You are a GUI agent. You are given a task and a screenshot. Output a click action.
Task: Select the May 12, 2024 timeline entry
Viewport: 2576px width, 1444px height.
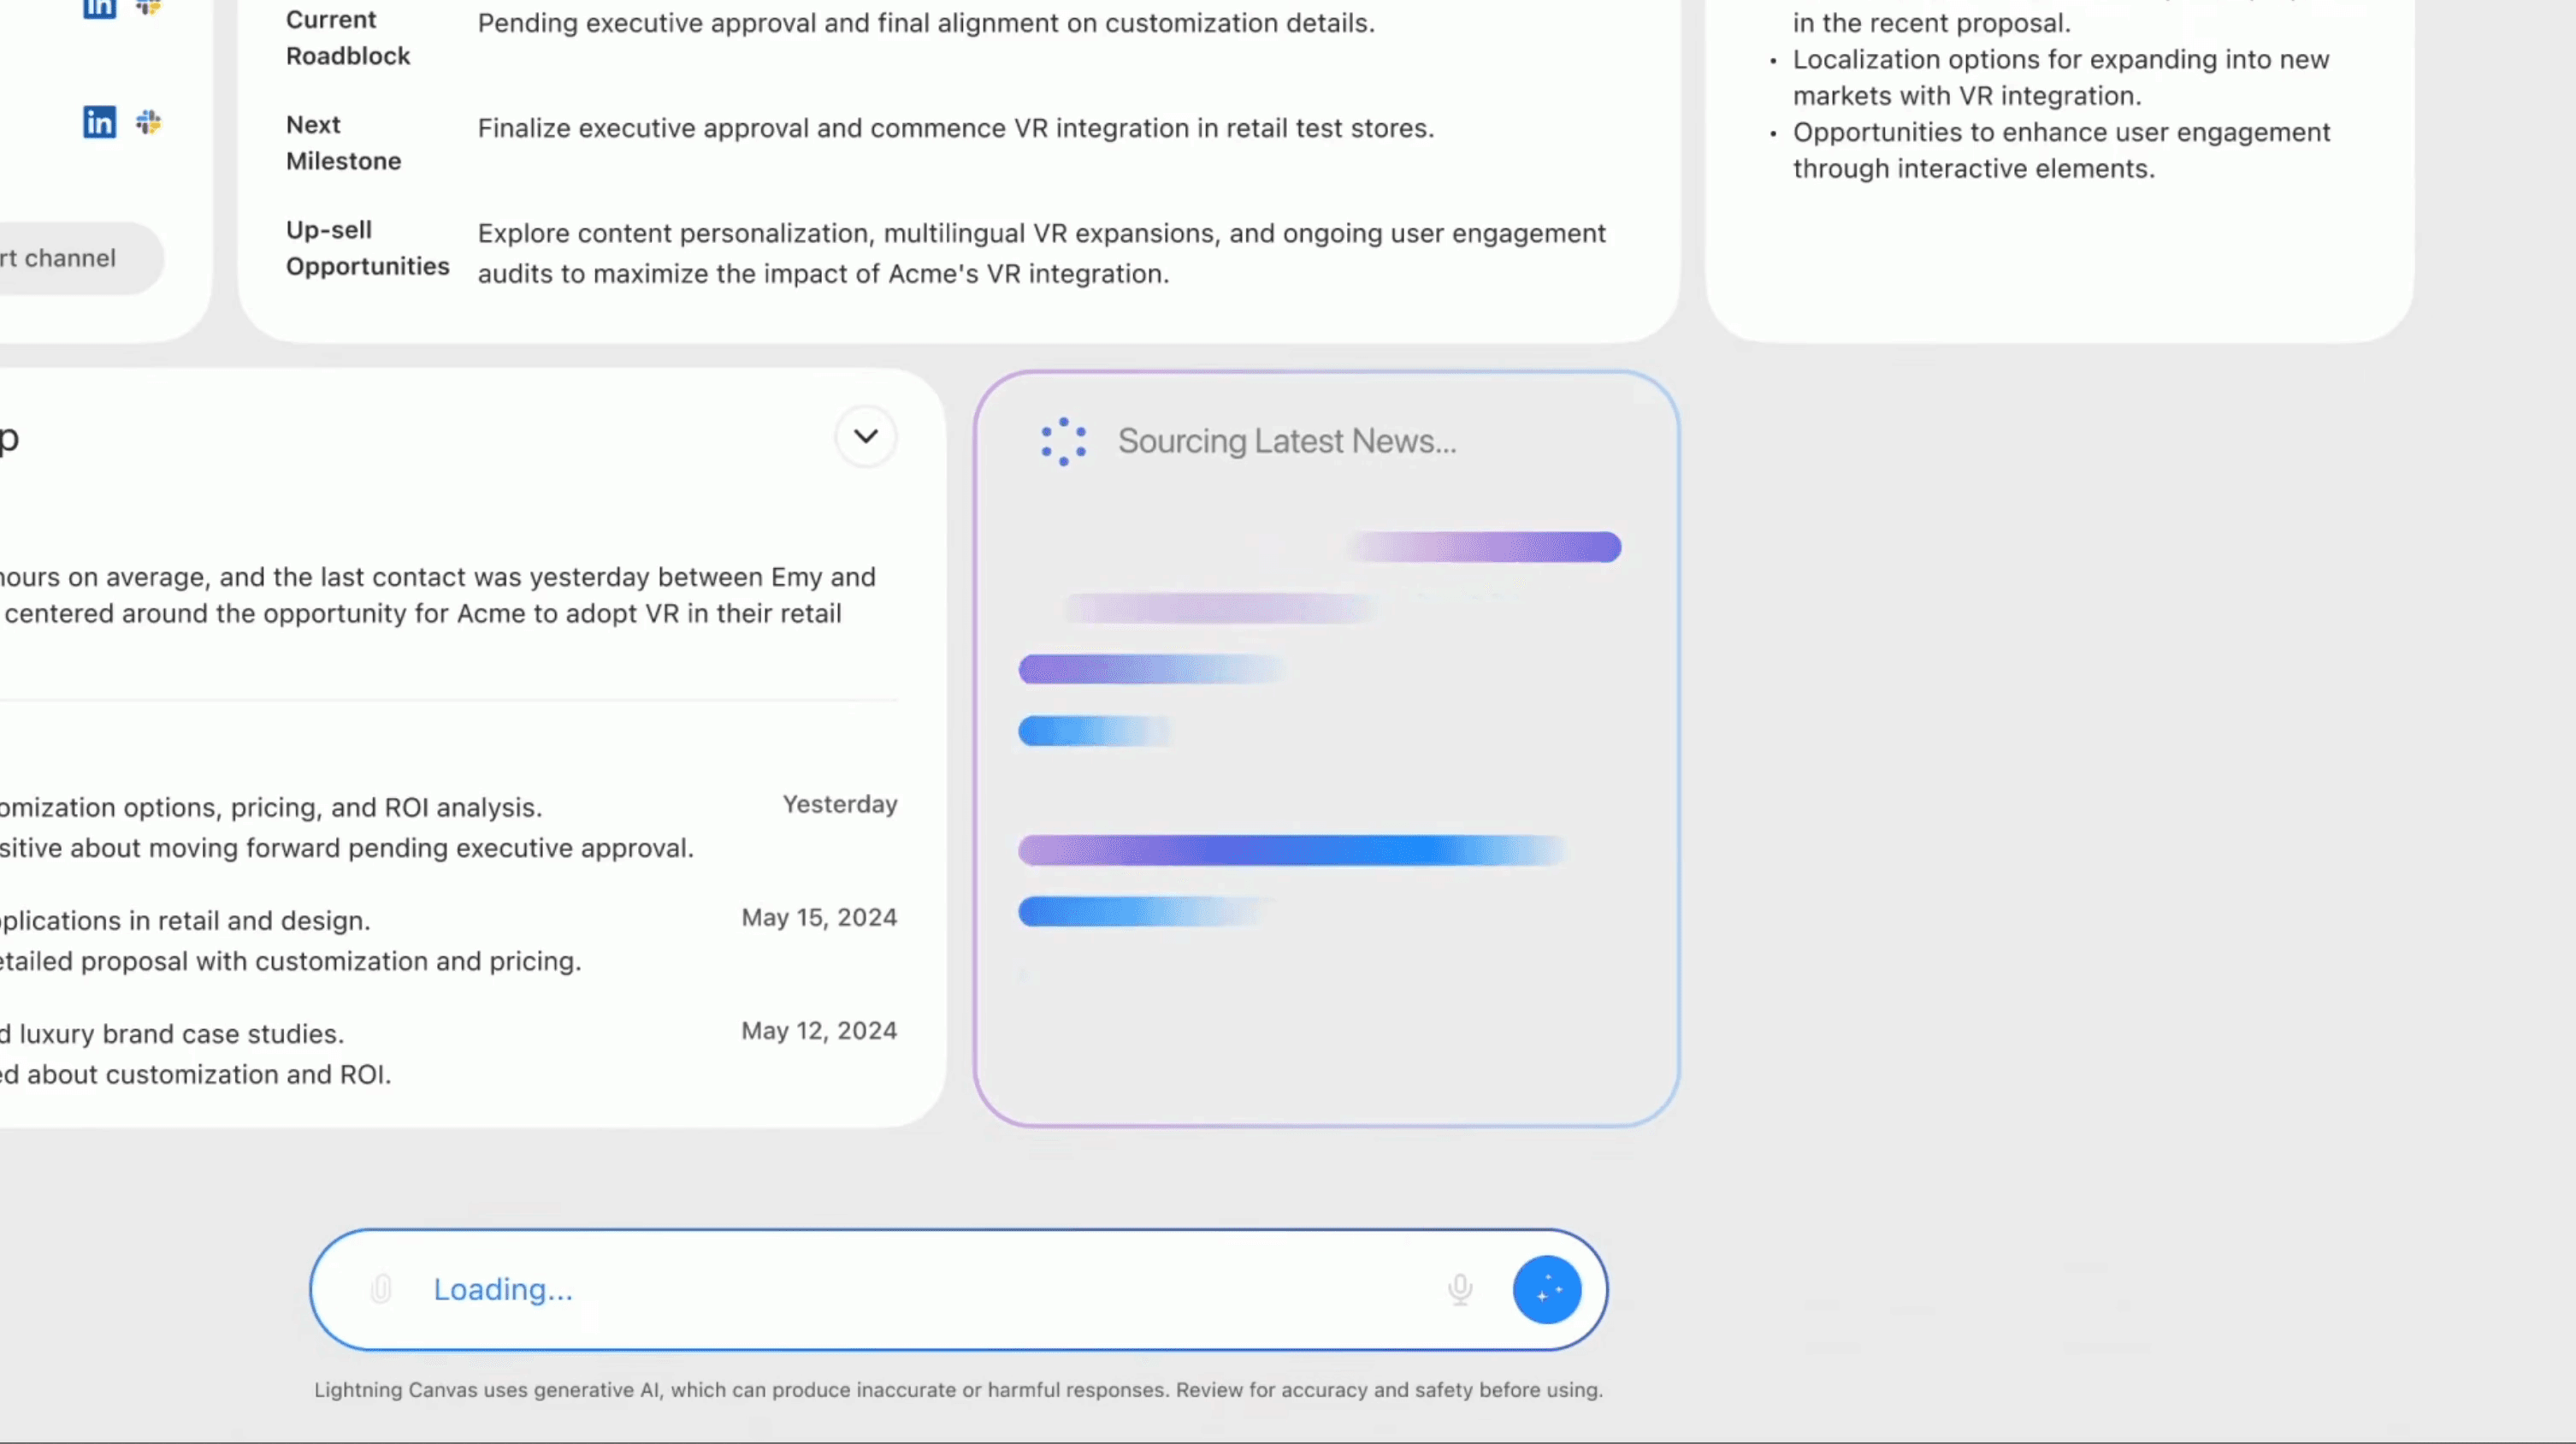tap(818, 1030)
